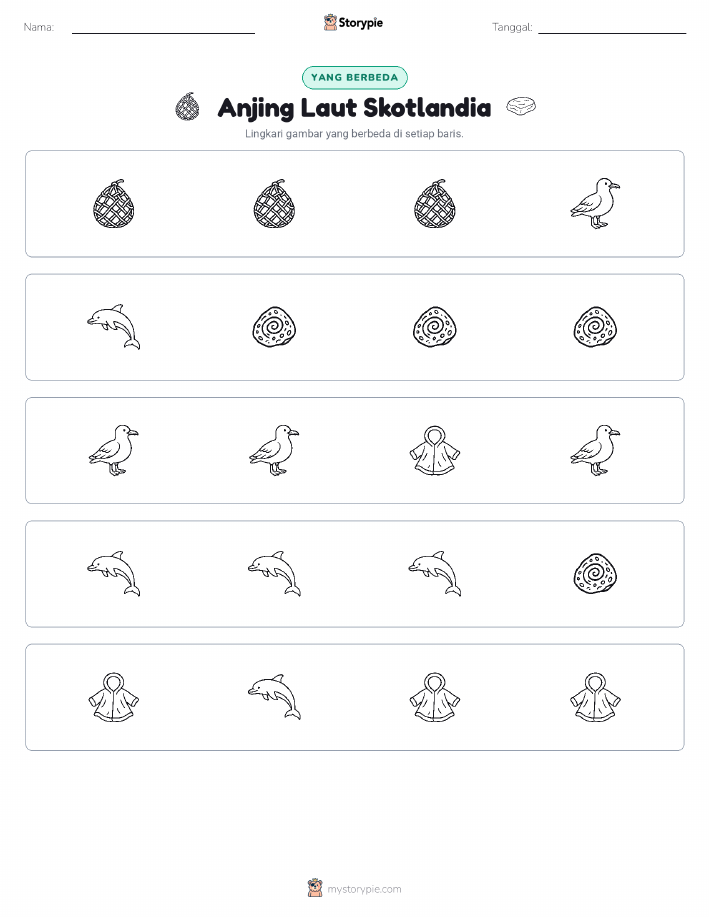The image size is (709, 917).
Task: Click the Anjing Laut Skotlandia title
Action: click(354, 108)
